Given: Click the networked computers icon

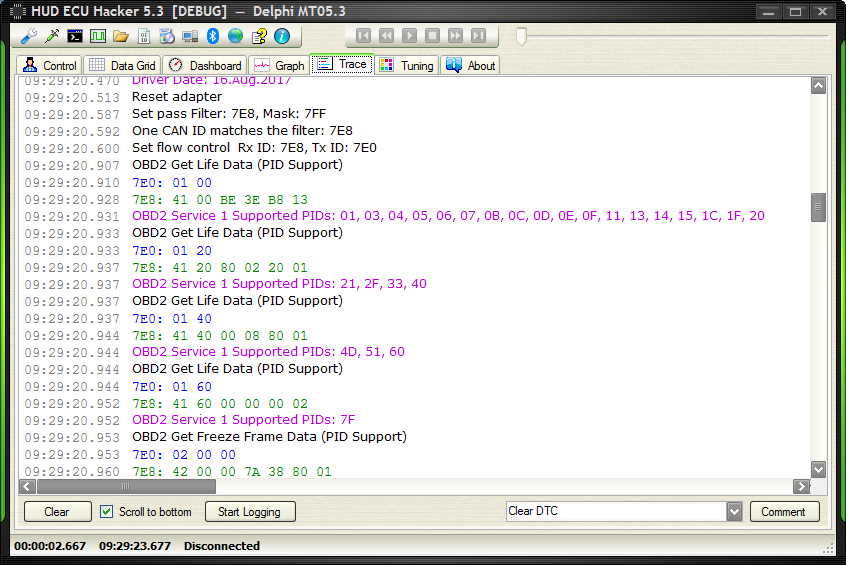Looking at the screenshot, I should [190, 36].
